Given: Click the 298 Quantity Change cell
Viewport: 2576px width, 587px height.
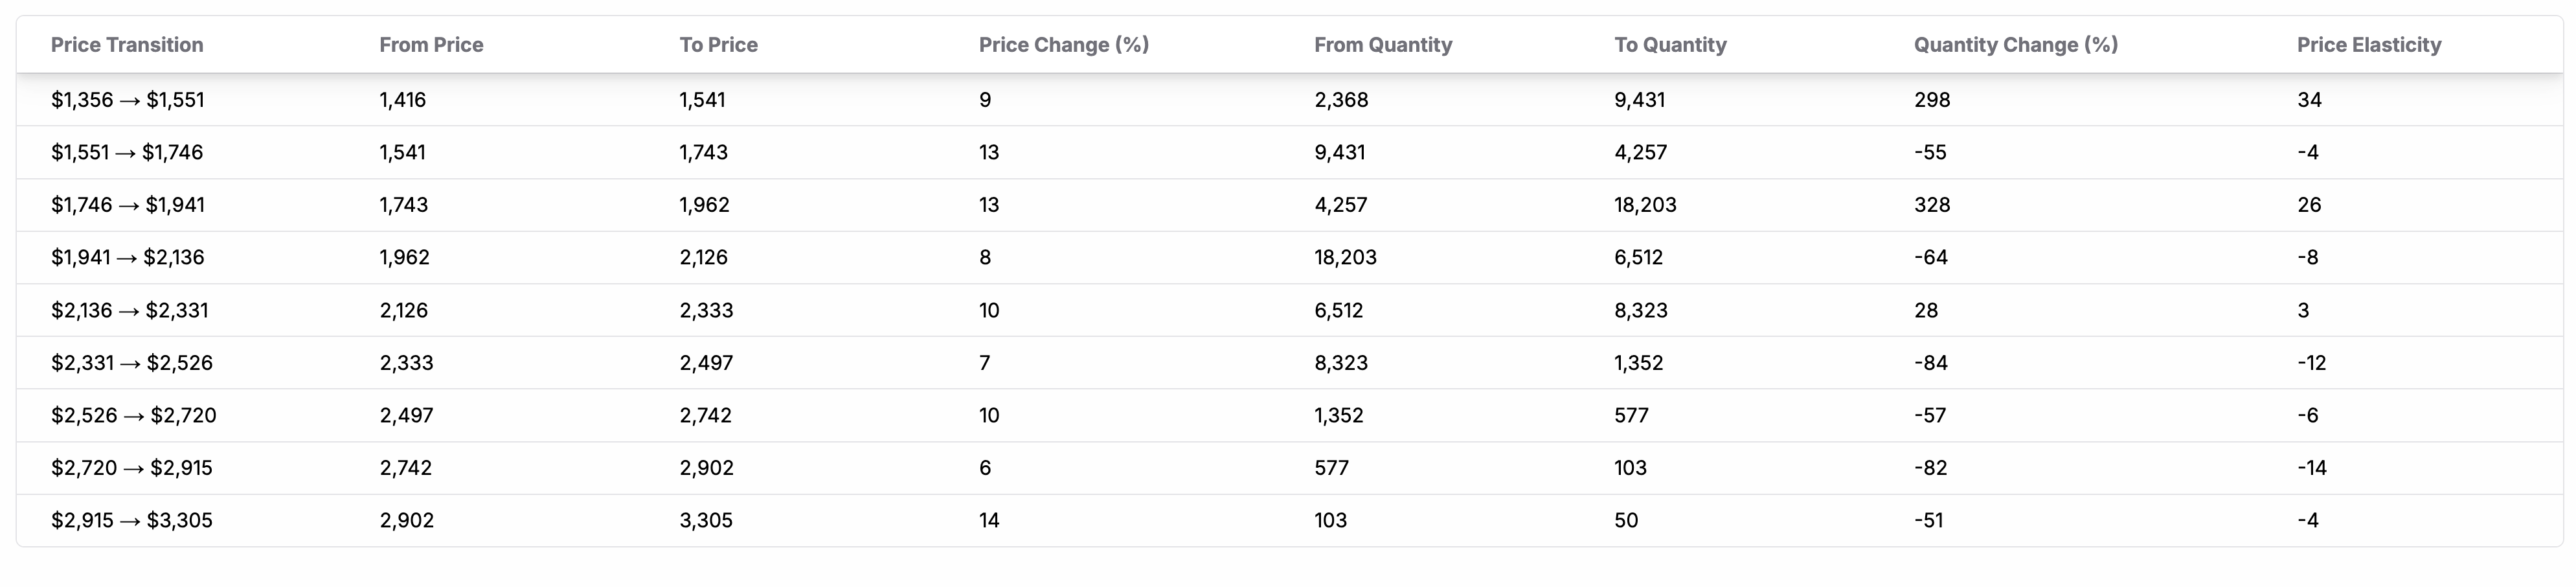Looking at the screenshot, I should click(1932, 100).
